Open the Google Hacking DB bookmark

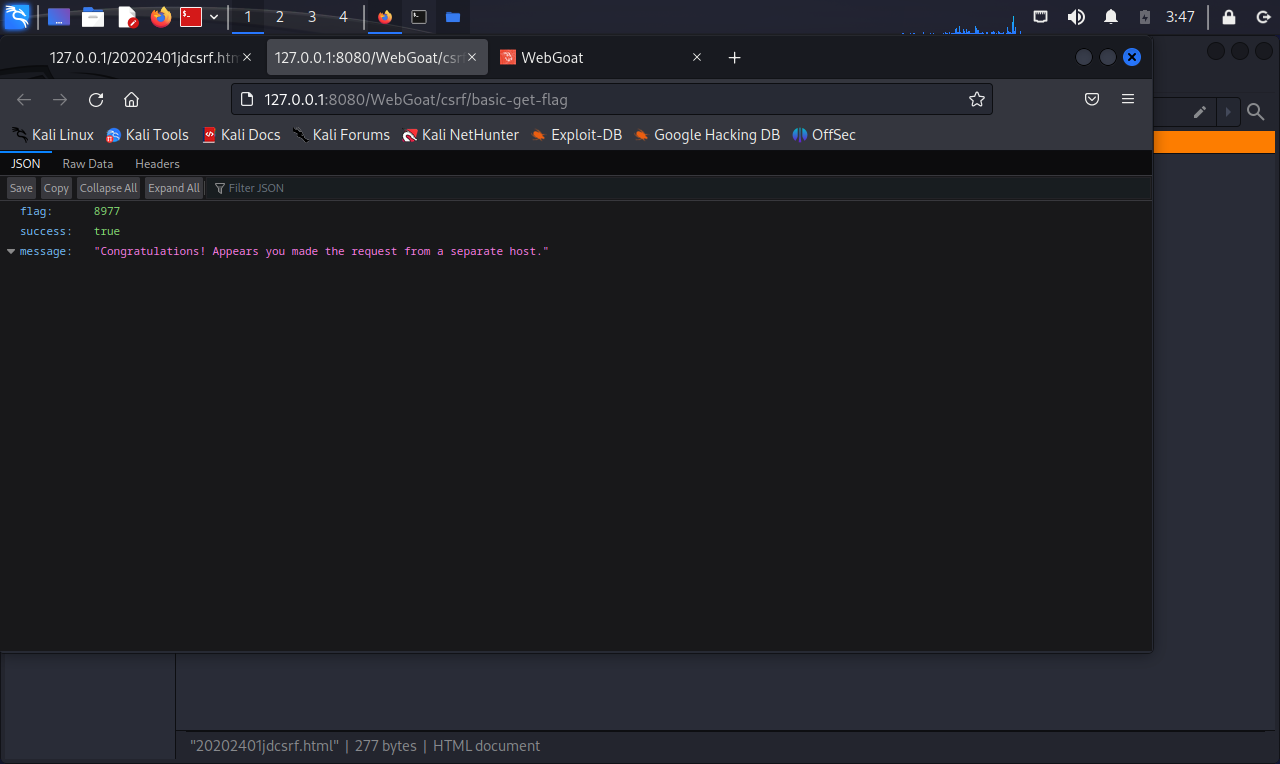[707, 135]
